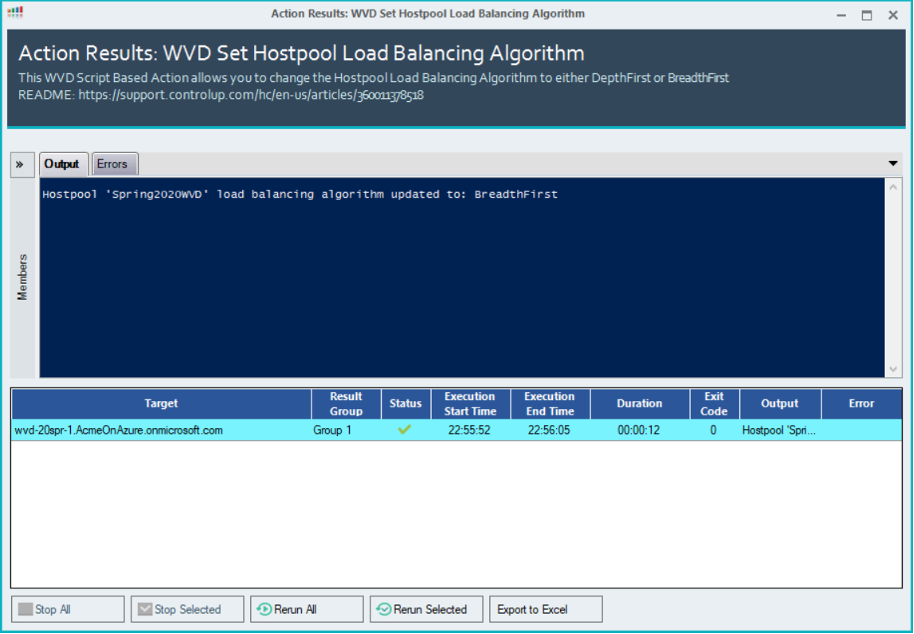Click the ControlUp app icon in title bar
The image size is (914, 634).
(x=15, y=12)
